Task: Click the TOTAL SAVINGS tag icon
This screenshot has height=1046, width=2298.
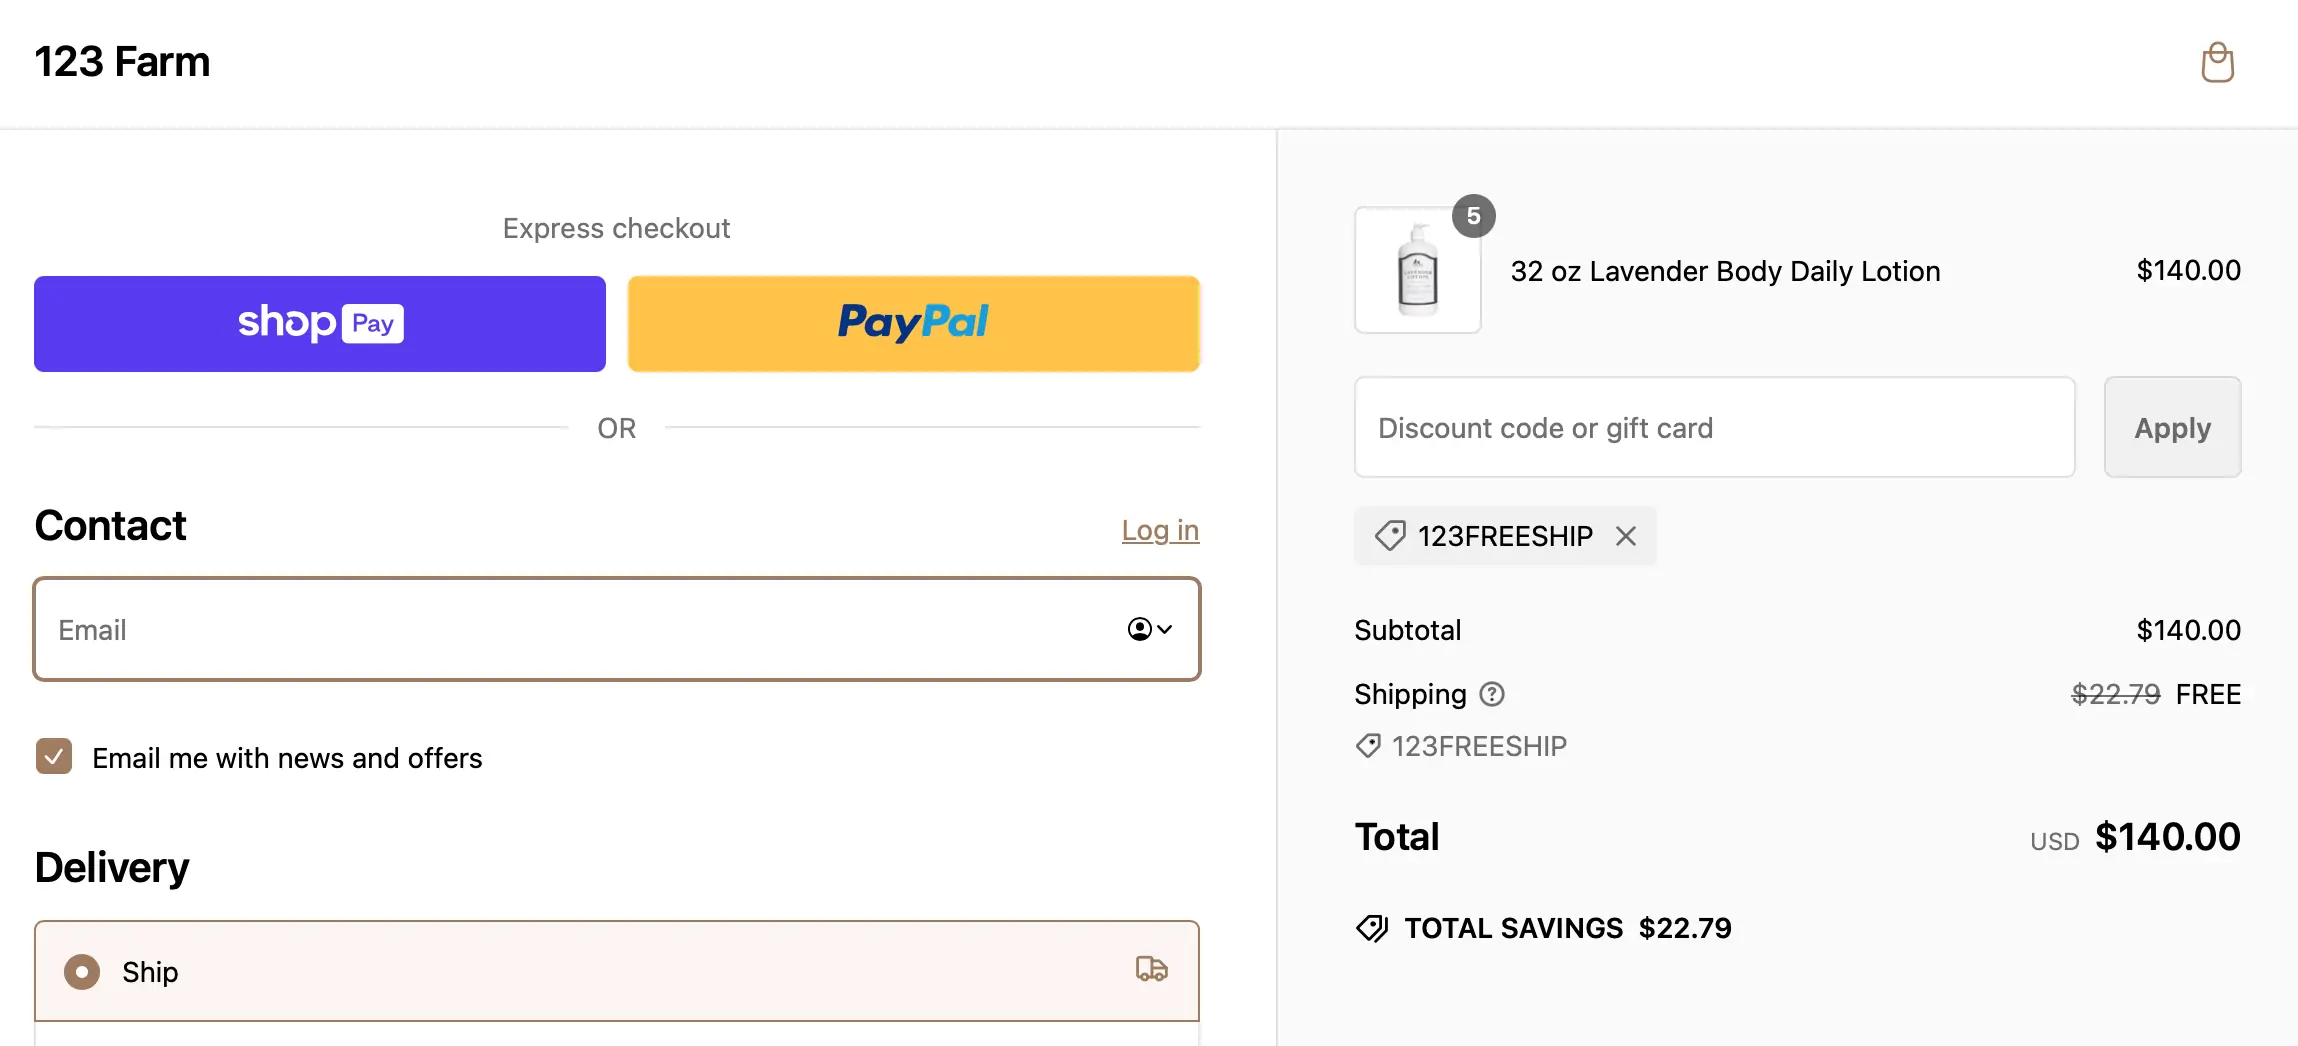Action: click(1372, 928)
